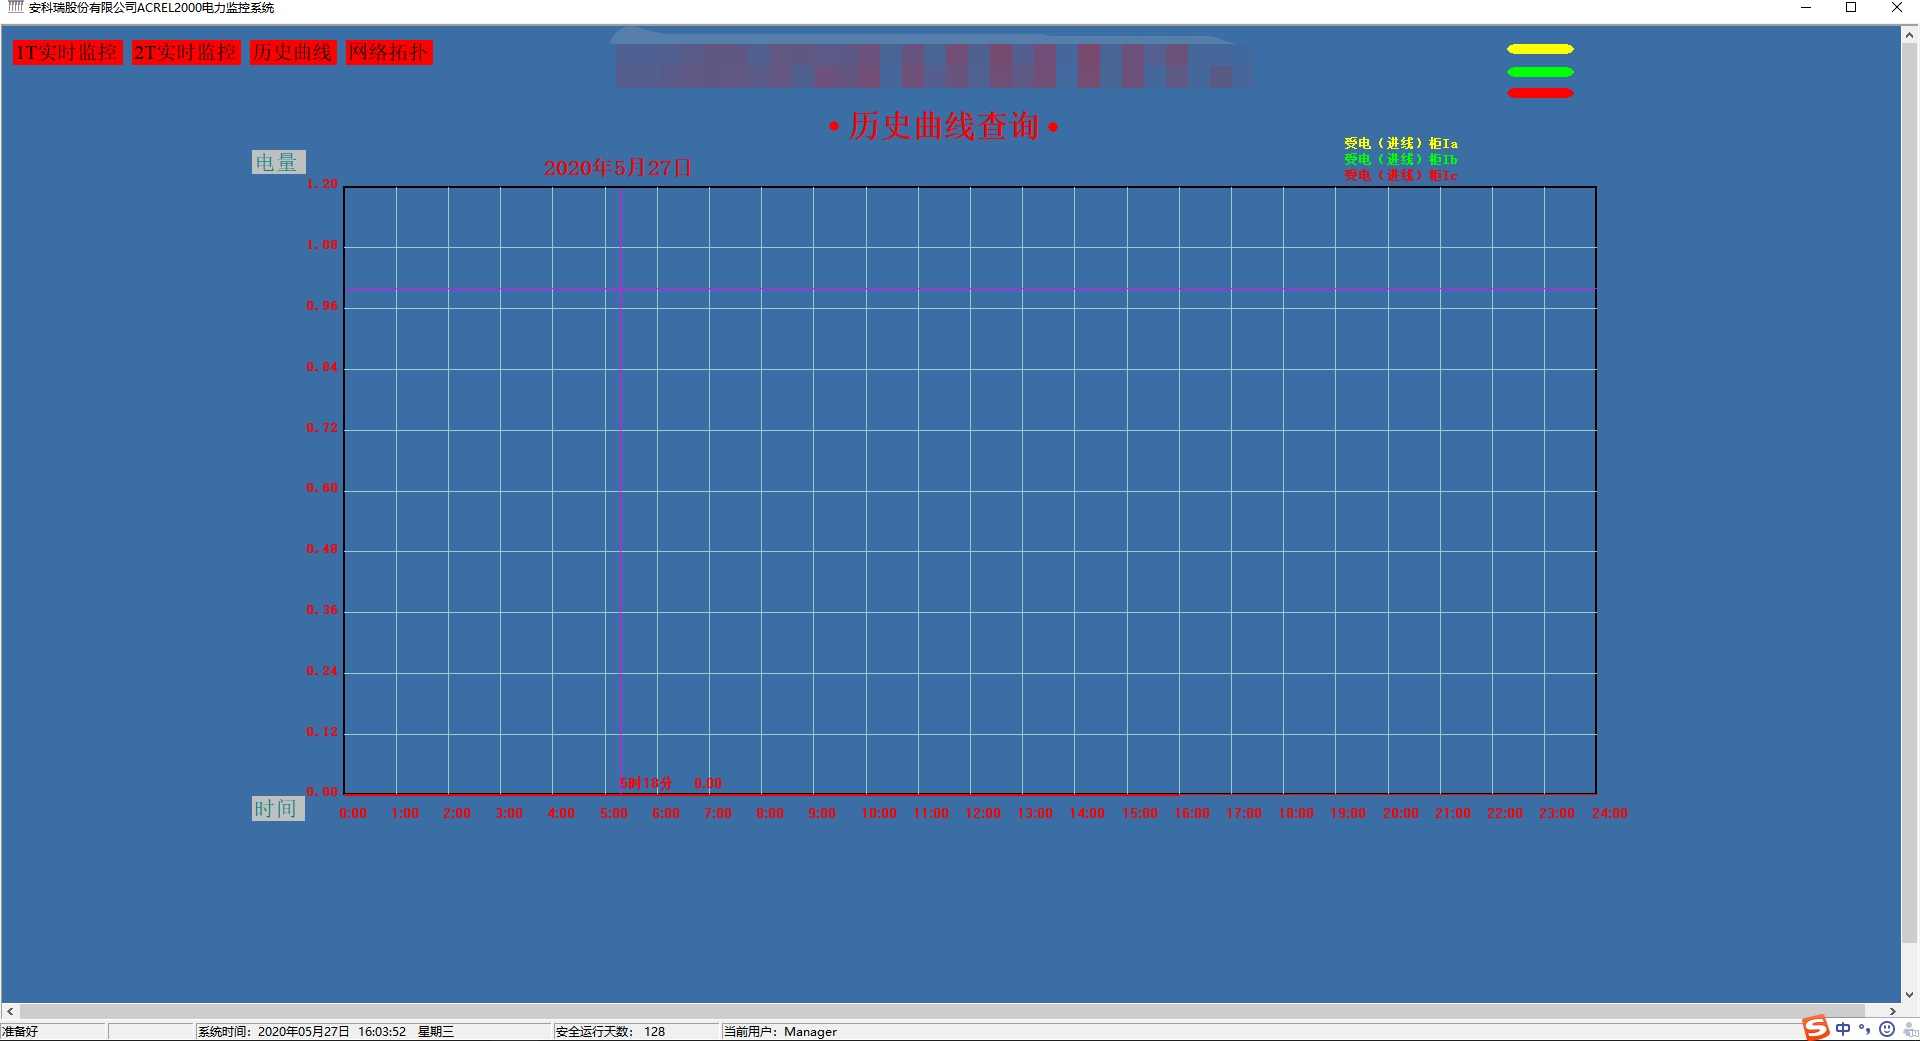Screen dimensions: 1920x1041
Task: Select the yellow 受电(进线)柜Ia legend label
Action: (1400, 143)
